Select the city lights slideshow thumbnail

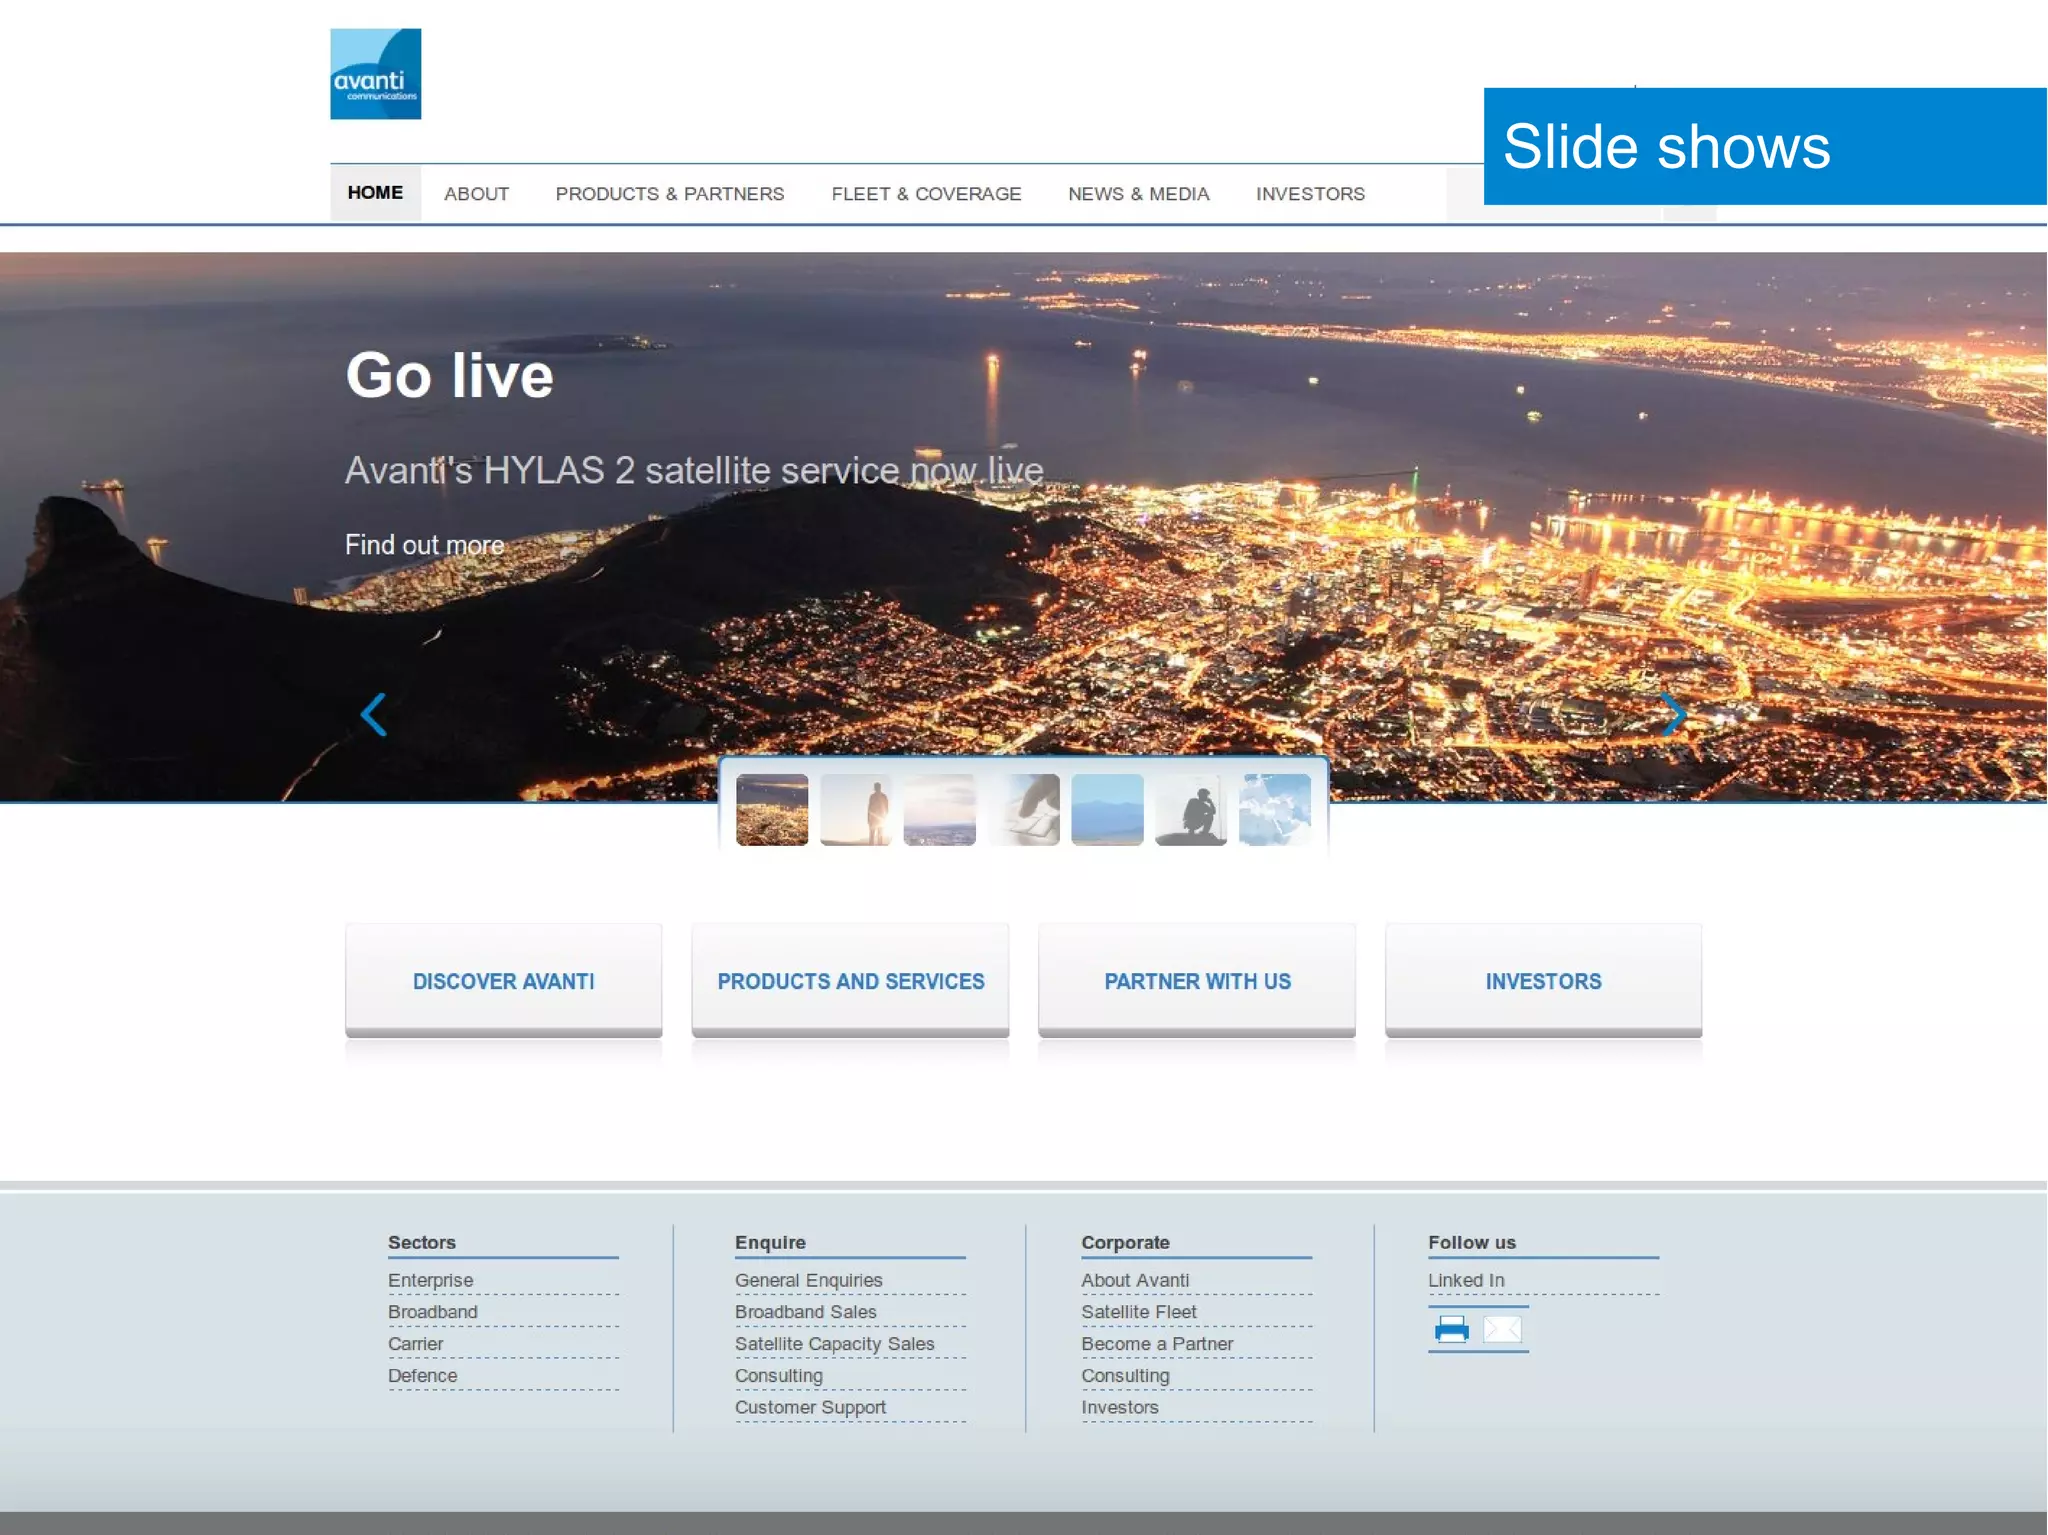tap(772, 809)
